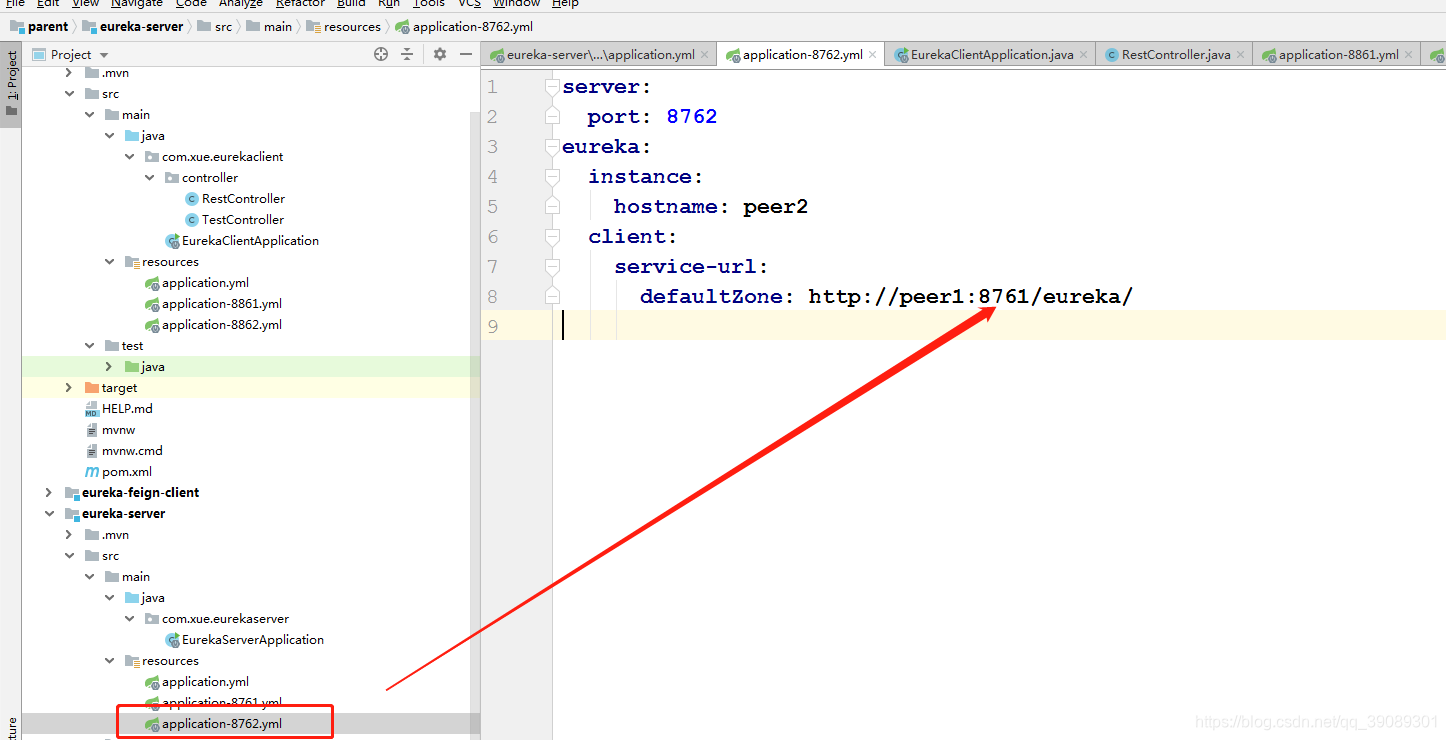Hide the Project panel with minus icon

click(466, 54)
